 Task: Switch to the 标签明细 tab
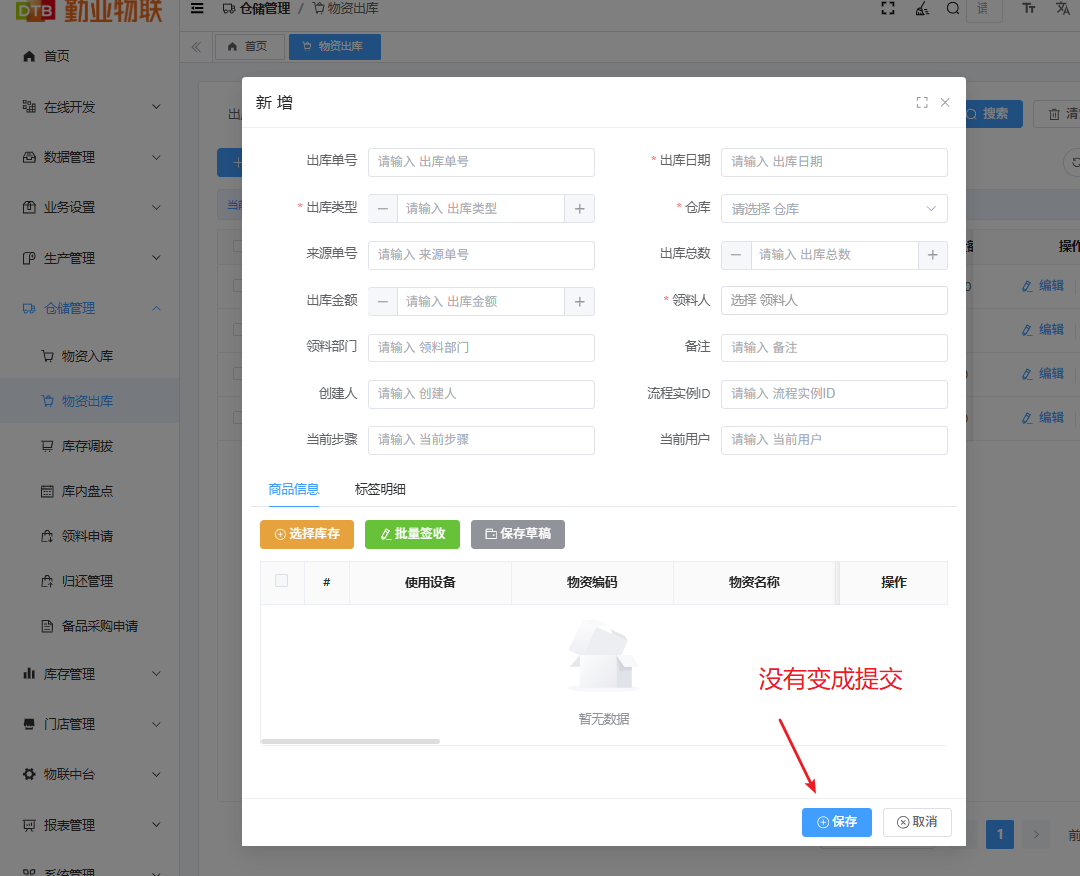pos(380,489)
